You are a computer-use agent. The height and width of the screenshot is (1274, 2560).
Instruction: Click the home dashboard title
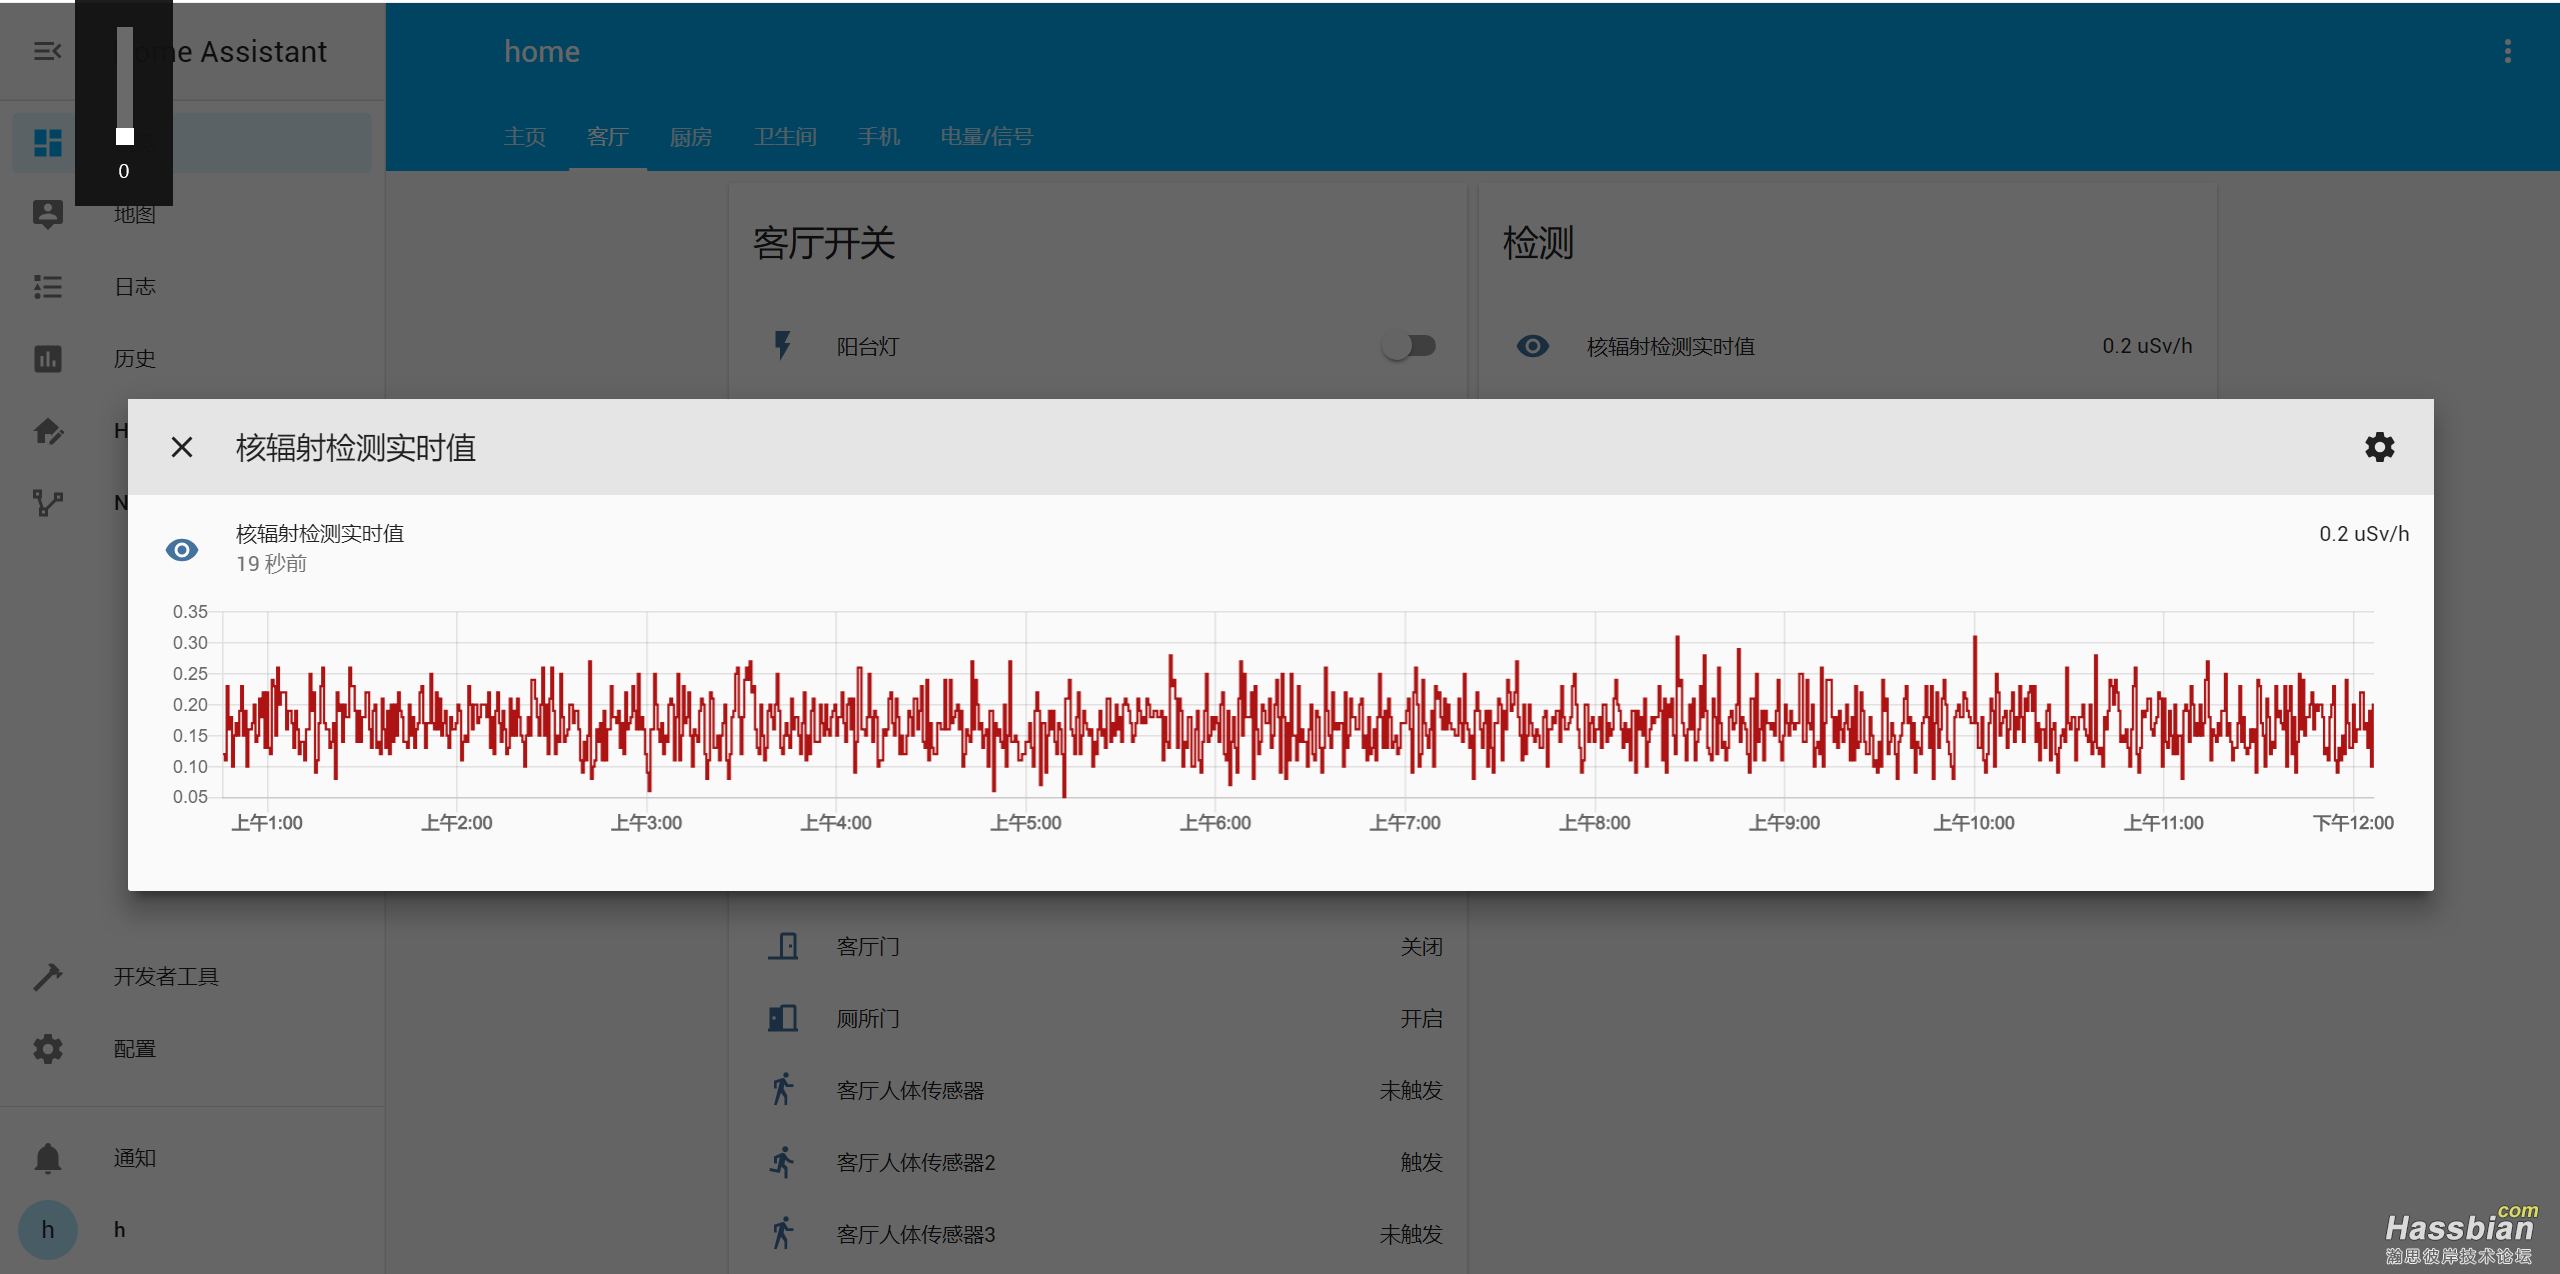(542, 52)
